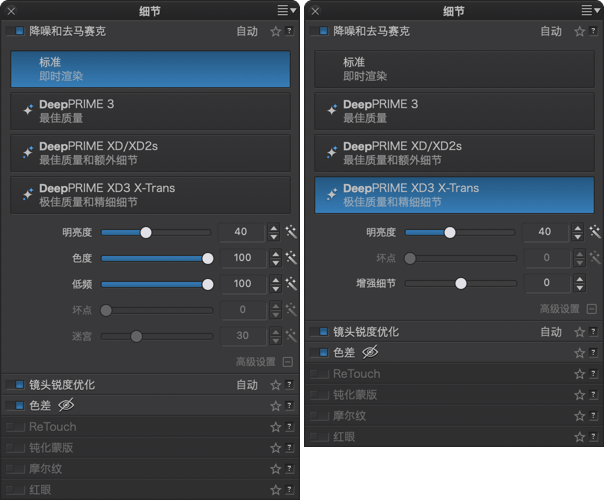
Task: Click 明亮度 slider in left panel
Action: coord(156,232)
